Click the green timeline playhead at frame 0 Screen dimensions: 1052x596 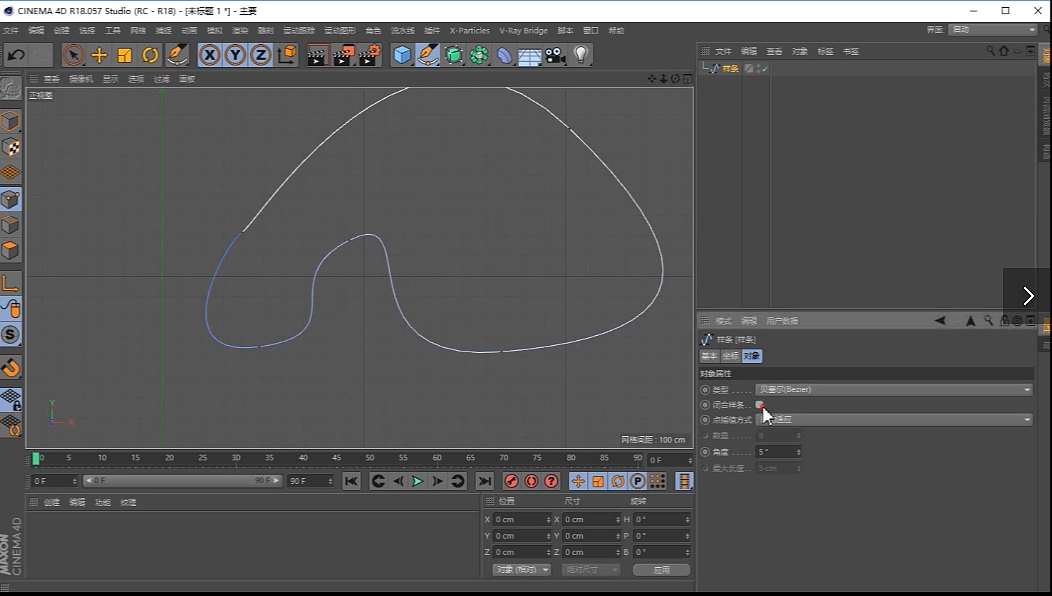tap(36, 458)
